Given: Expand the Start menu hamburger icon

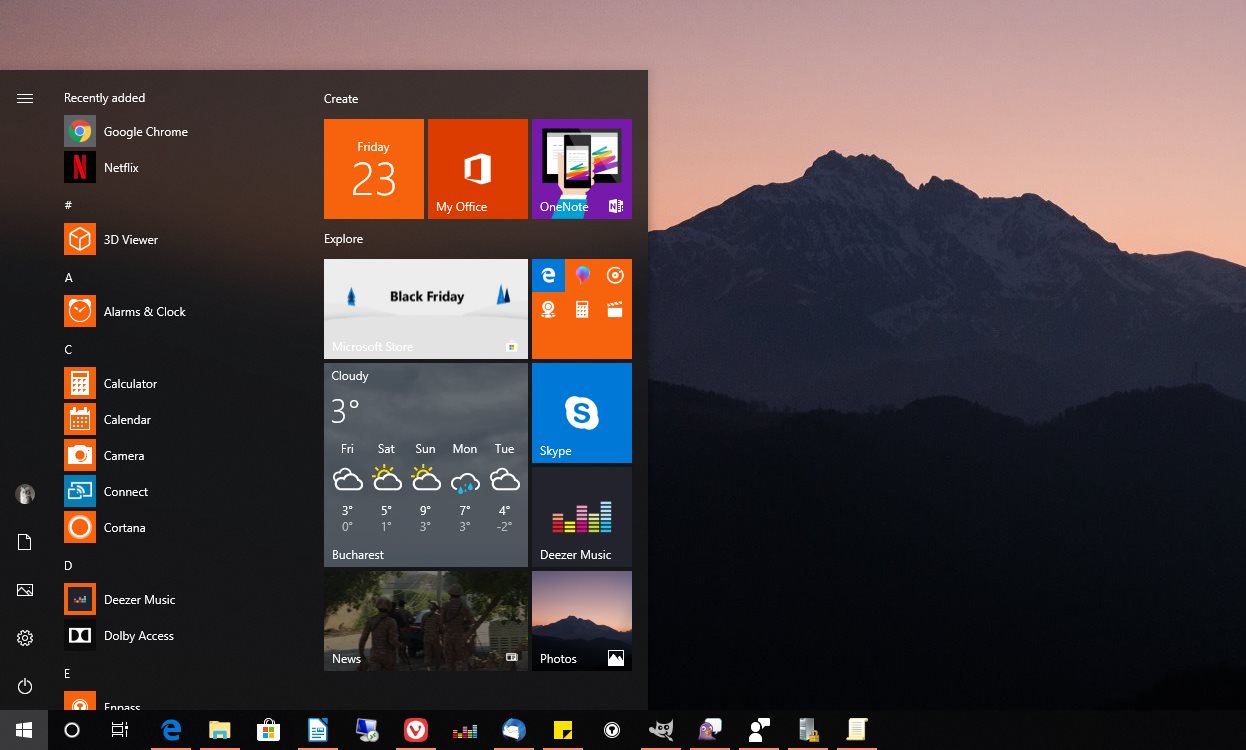Looking at the screenshot, I should pos(24,98).
